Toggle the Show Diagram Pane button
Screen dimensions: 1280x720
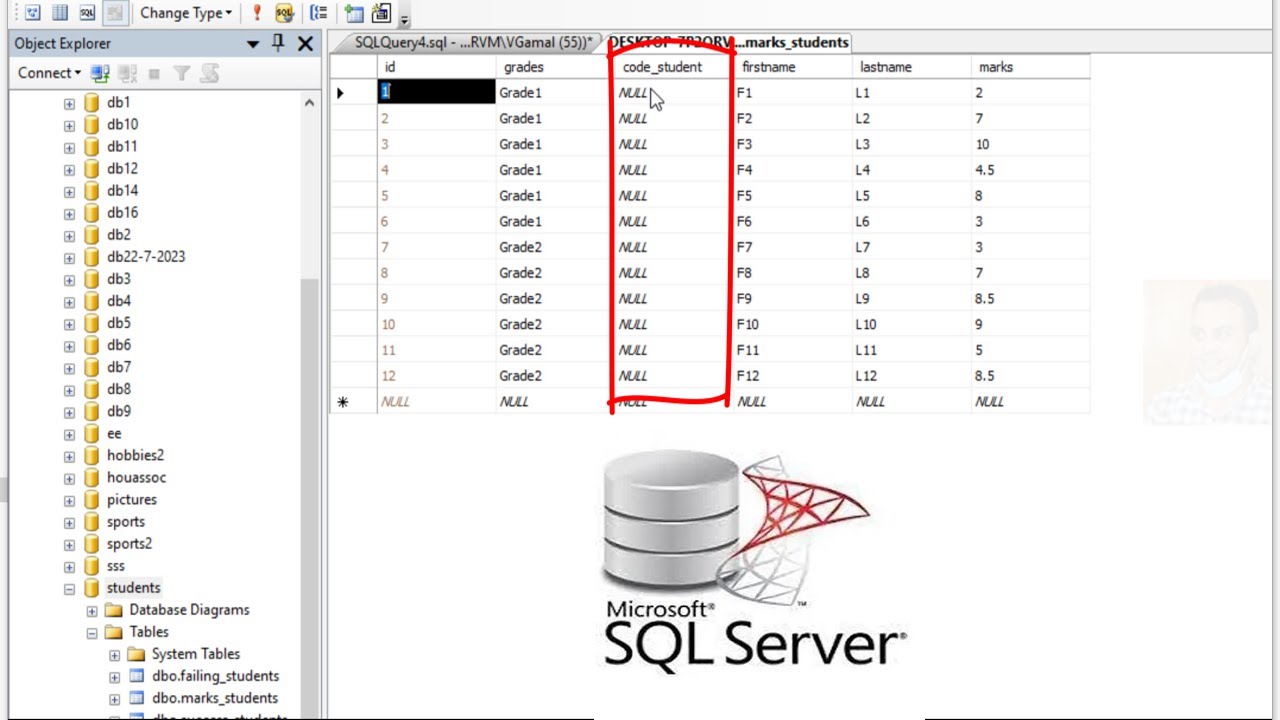click(x=33, y=13)
